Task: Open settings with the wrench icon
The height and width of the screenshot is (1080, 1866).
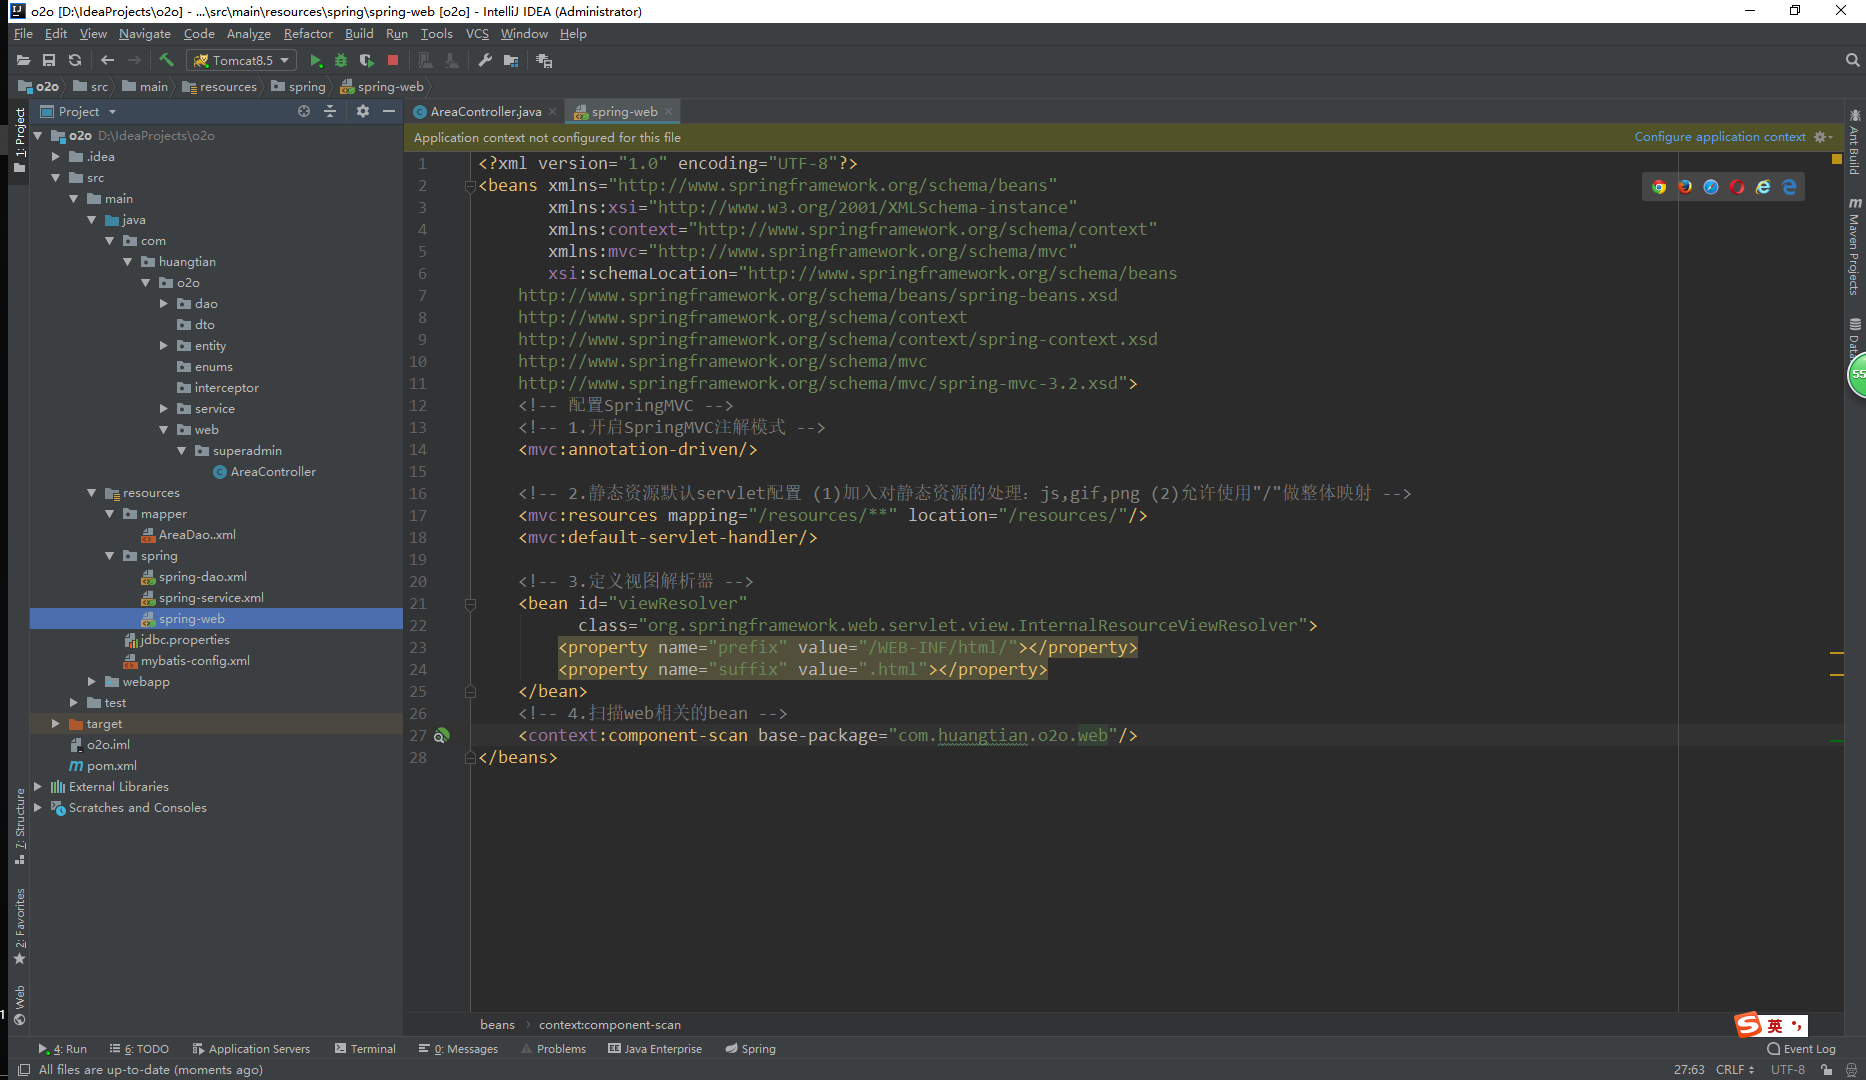Action: (x=485, y=60)
